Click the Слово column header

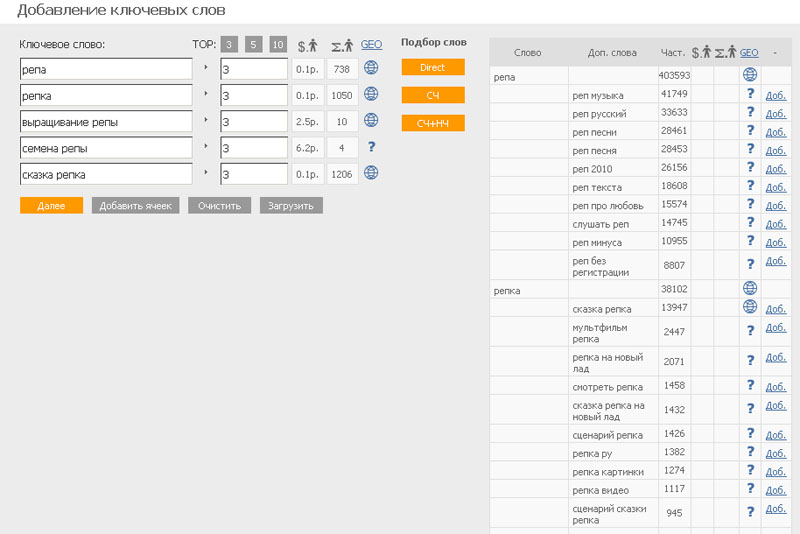(528, 53)
